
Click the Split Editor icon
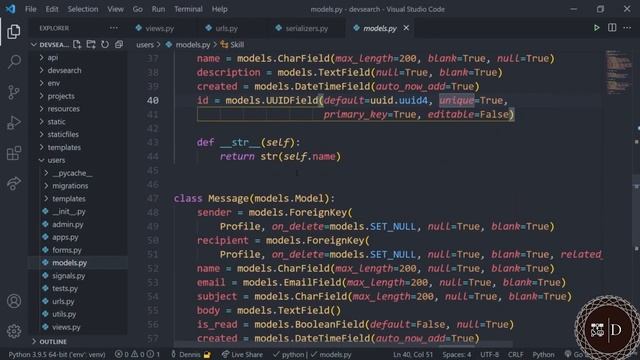point(612,28)
